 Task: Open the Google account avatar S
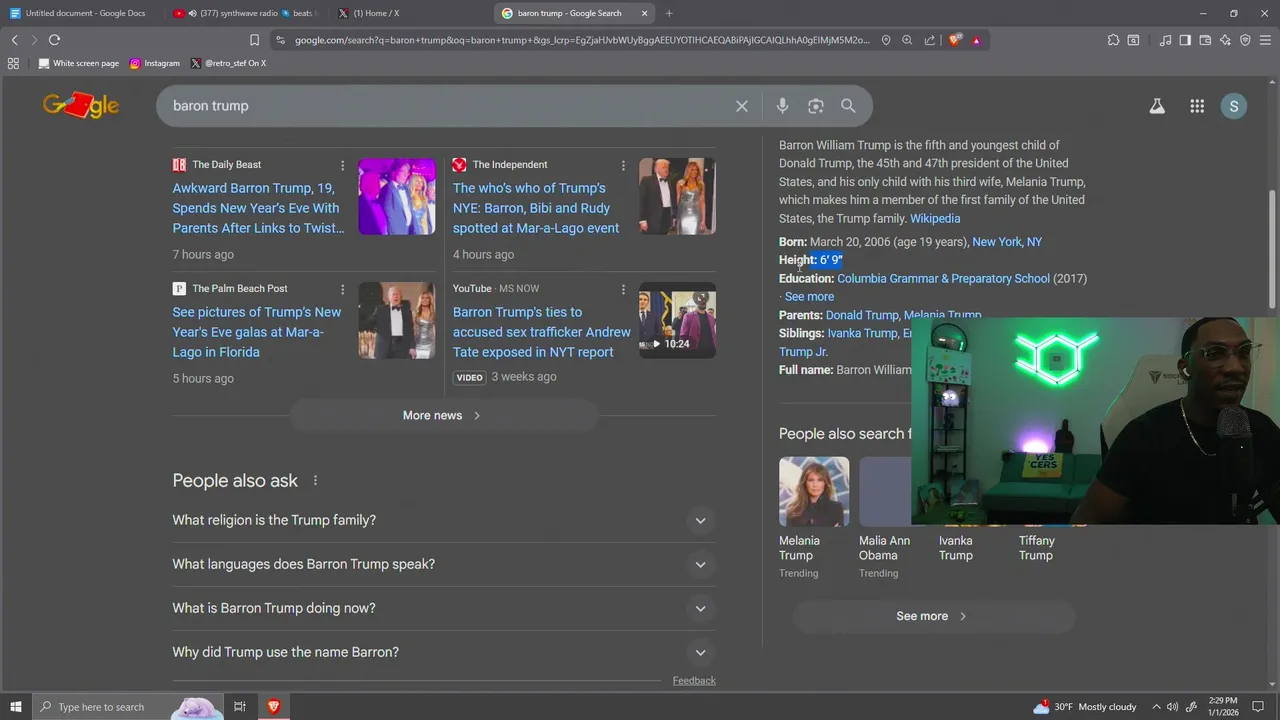(1234, 106)
